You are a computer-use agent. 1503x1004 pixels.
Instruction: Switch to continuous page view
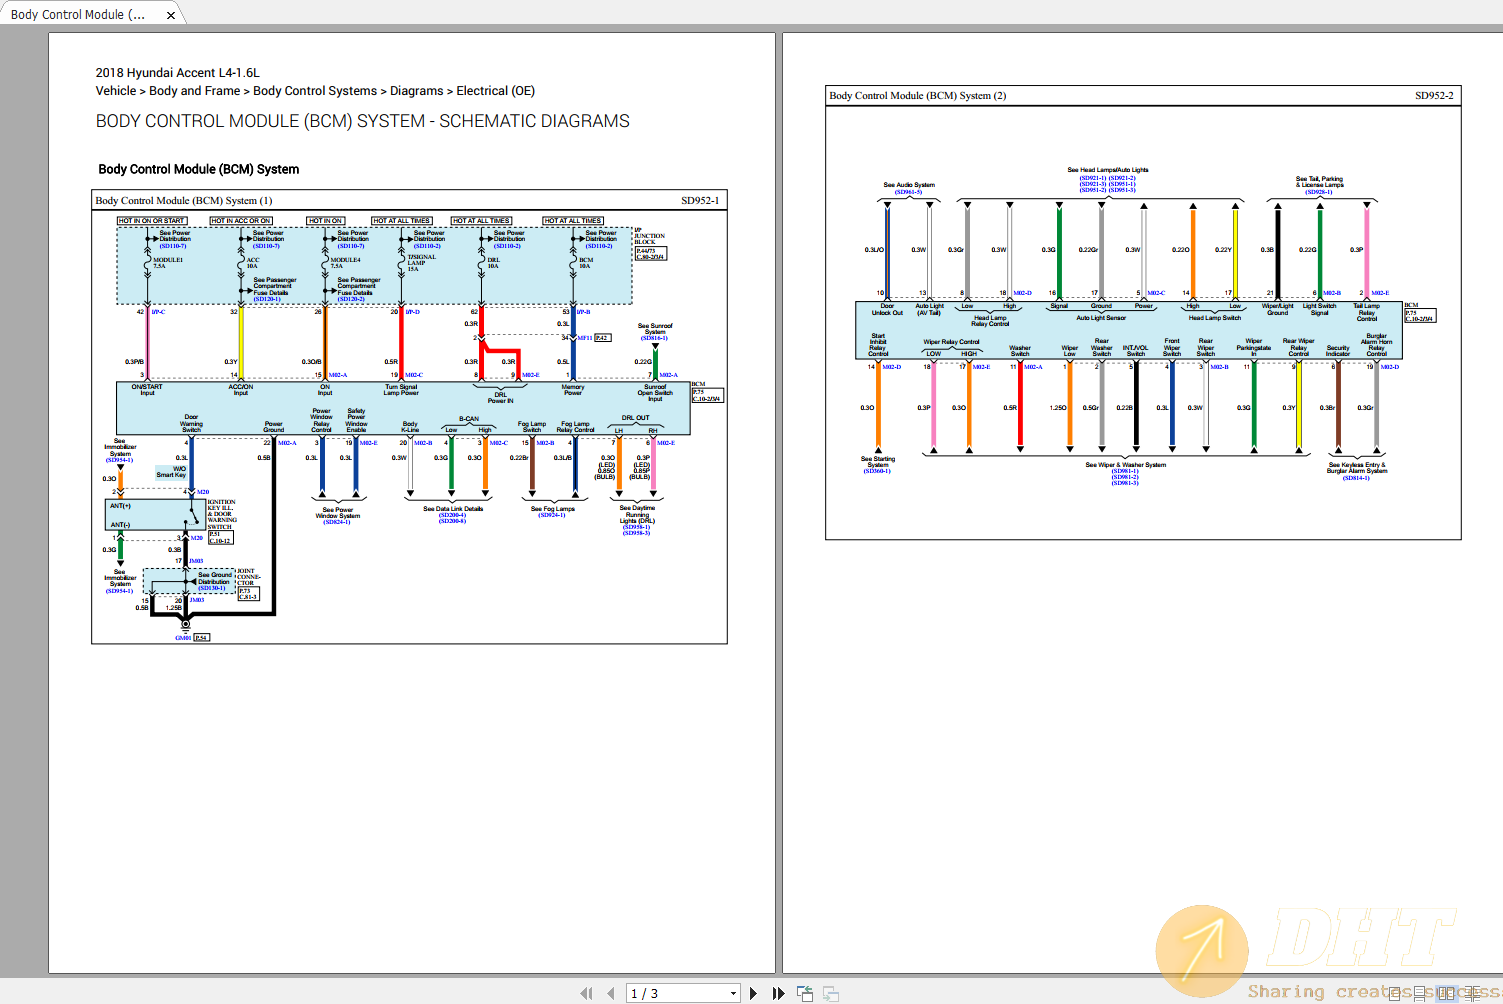point(1421,993)
